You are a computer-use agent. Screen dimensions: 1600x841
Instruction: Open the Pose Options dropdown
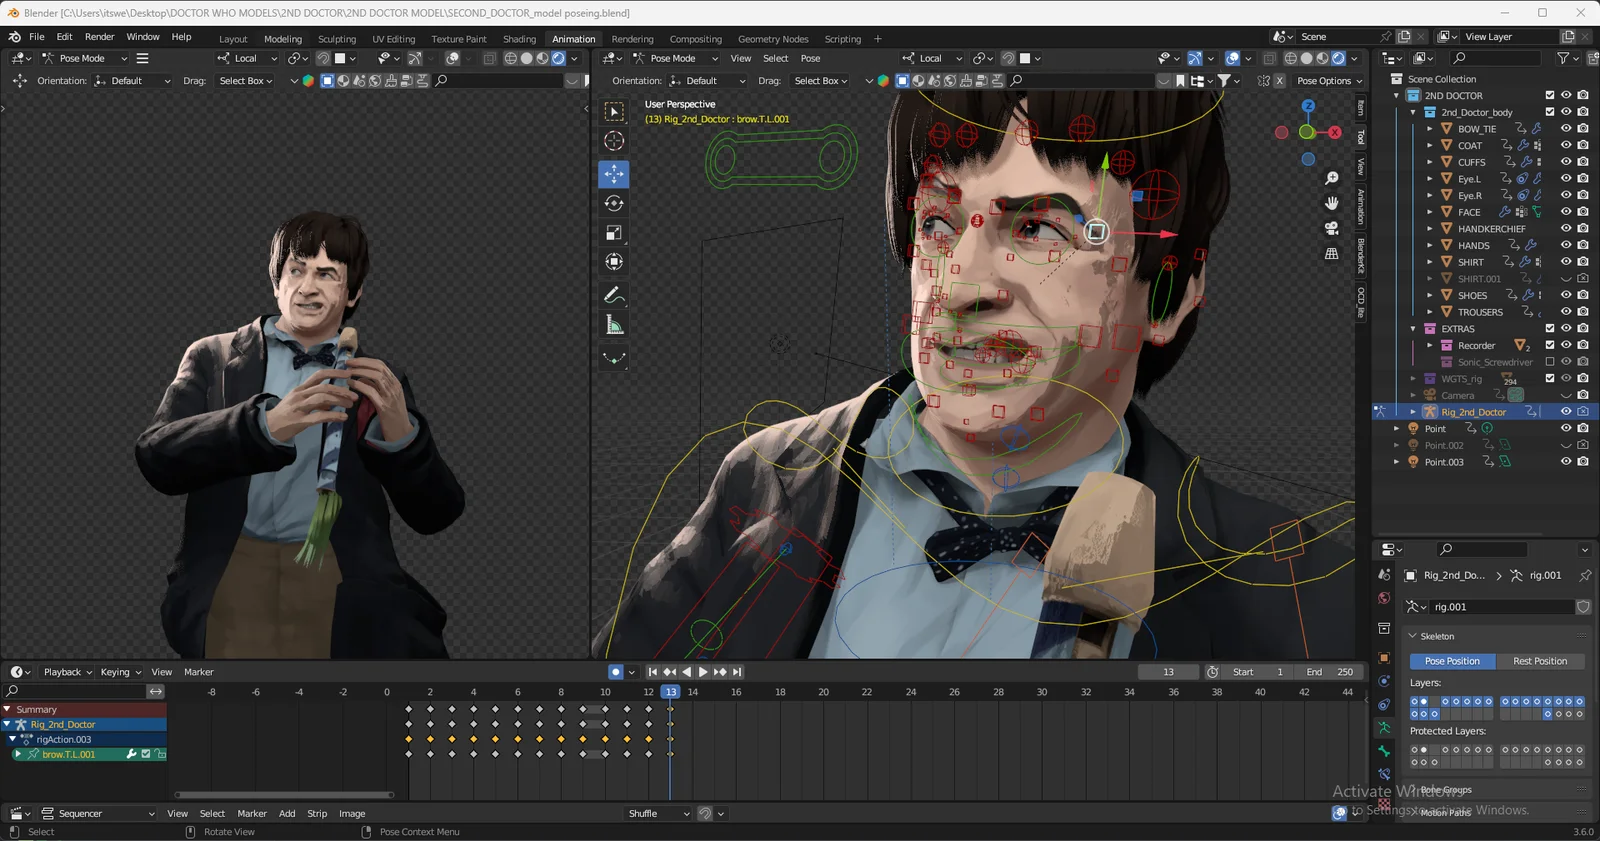(x=1329, y=81)
